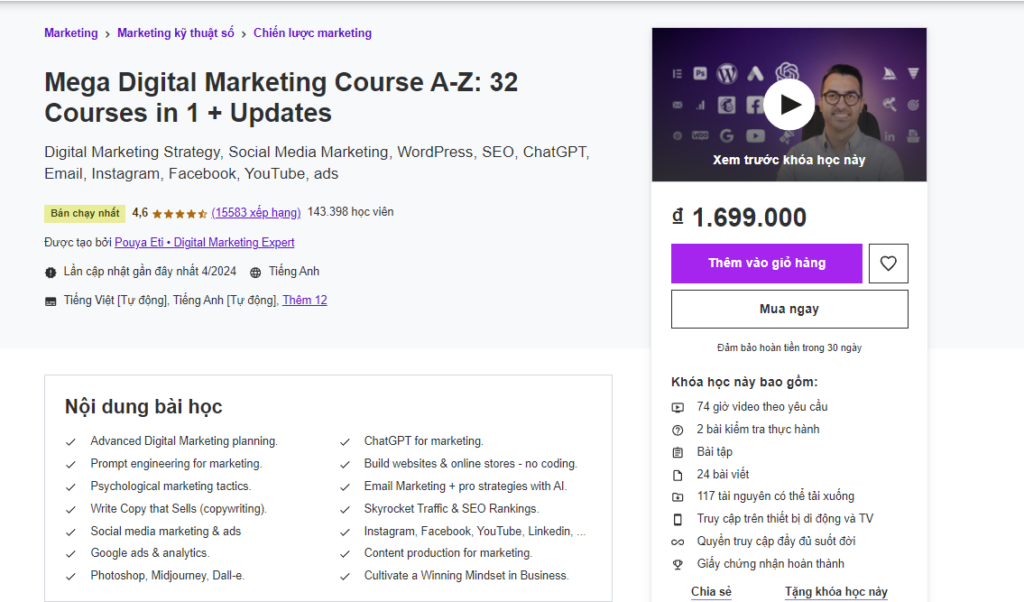Go to Marketing in the breadcrumb
The image size is (1024, 602).
[70, 32]
